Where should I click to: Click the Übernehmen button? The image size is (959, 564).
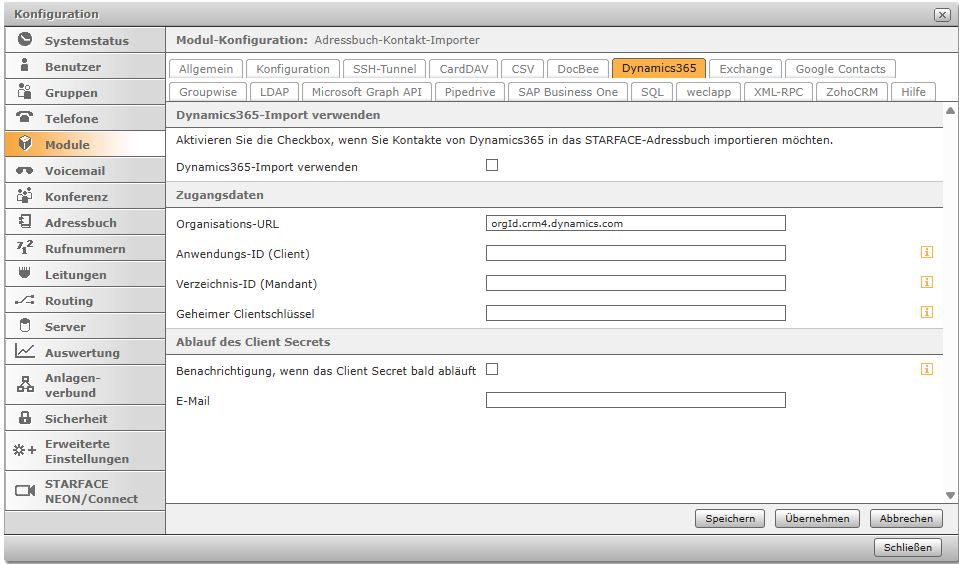[x=817, y=518]
